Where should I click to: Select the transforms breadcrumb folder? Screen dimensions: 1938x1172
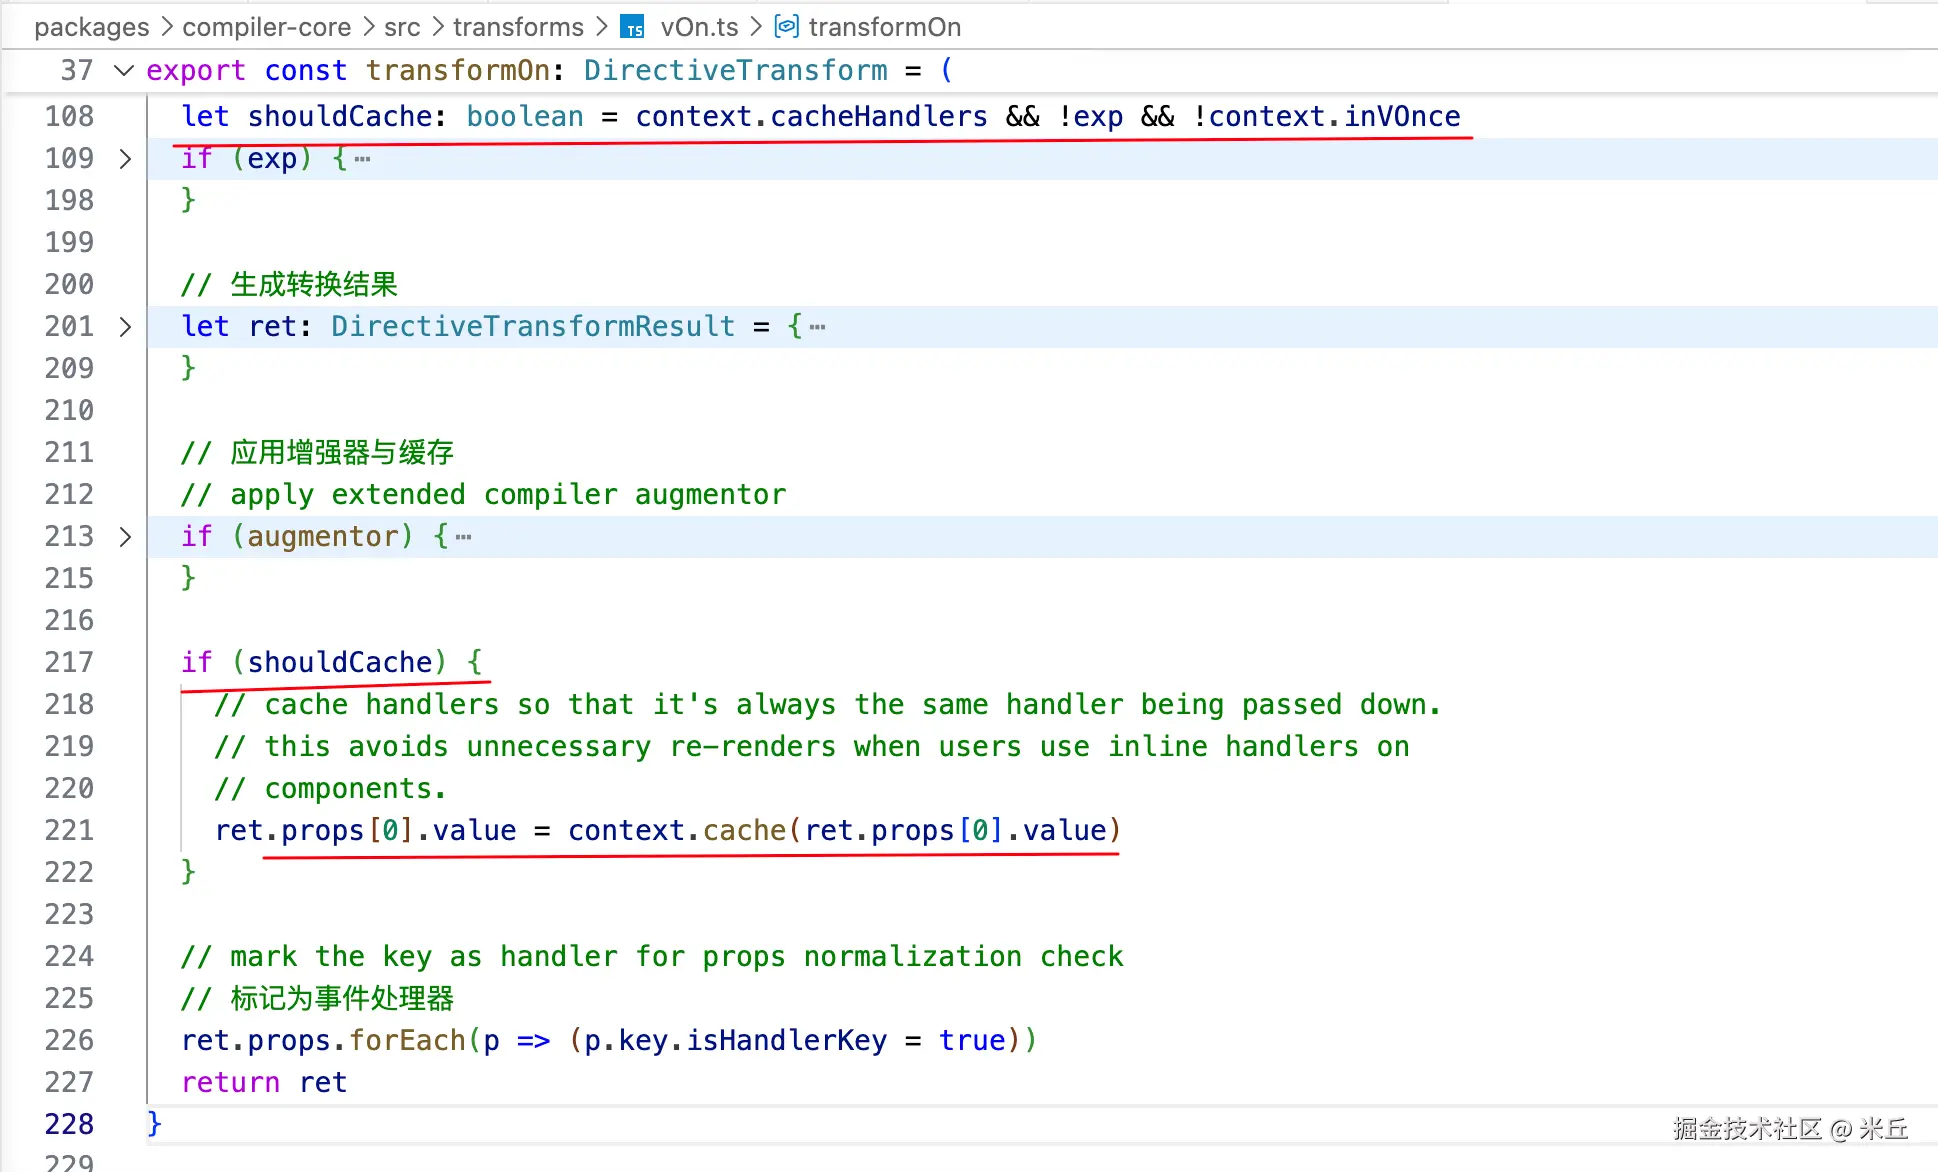518,27
